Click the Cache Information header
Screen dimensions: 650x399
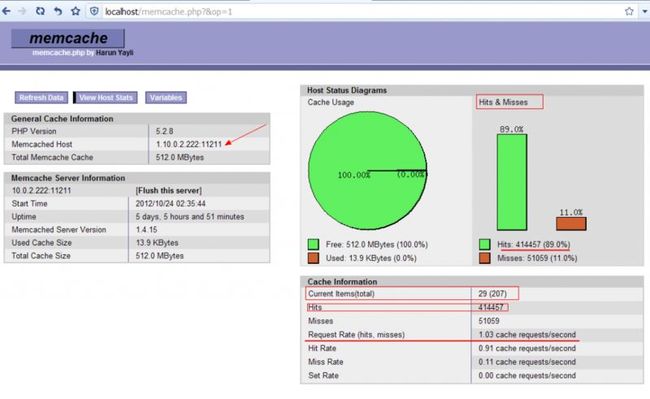click(342, 282)
